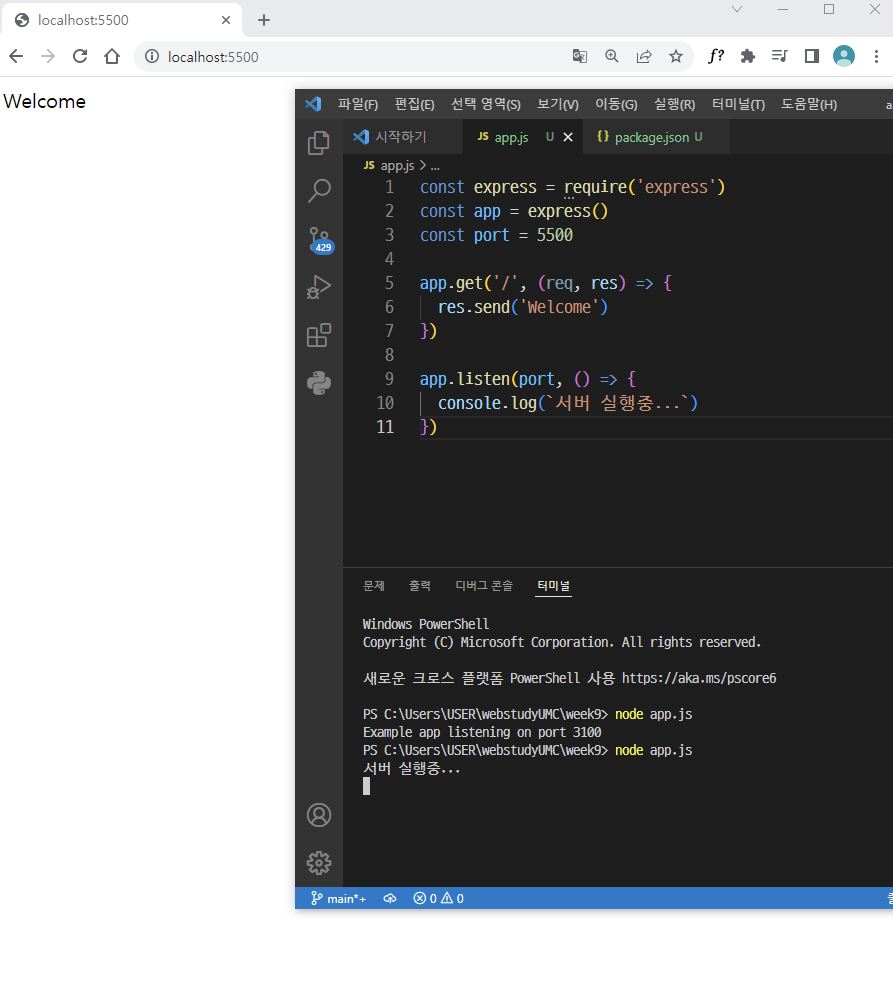View site information icon in address bar

pyautogui.click(x=151, y=57)
